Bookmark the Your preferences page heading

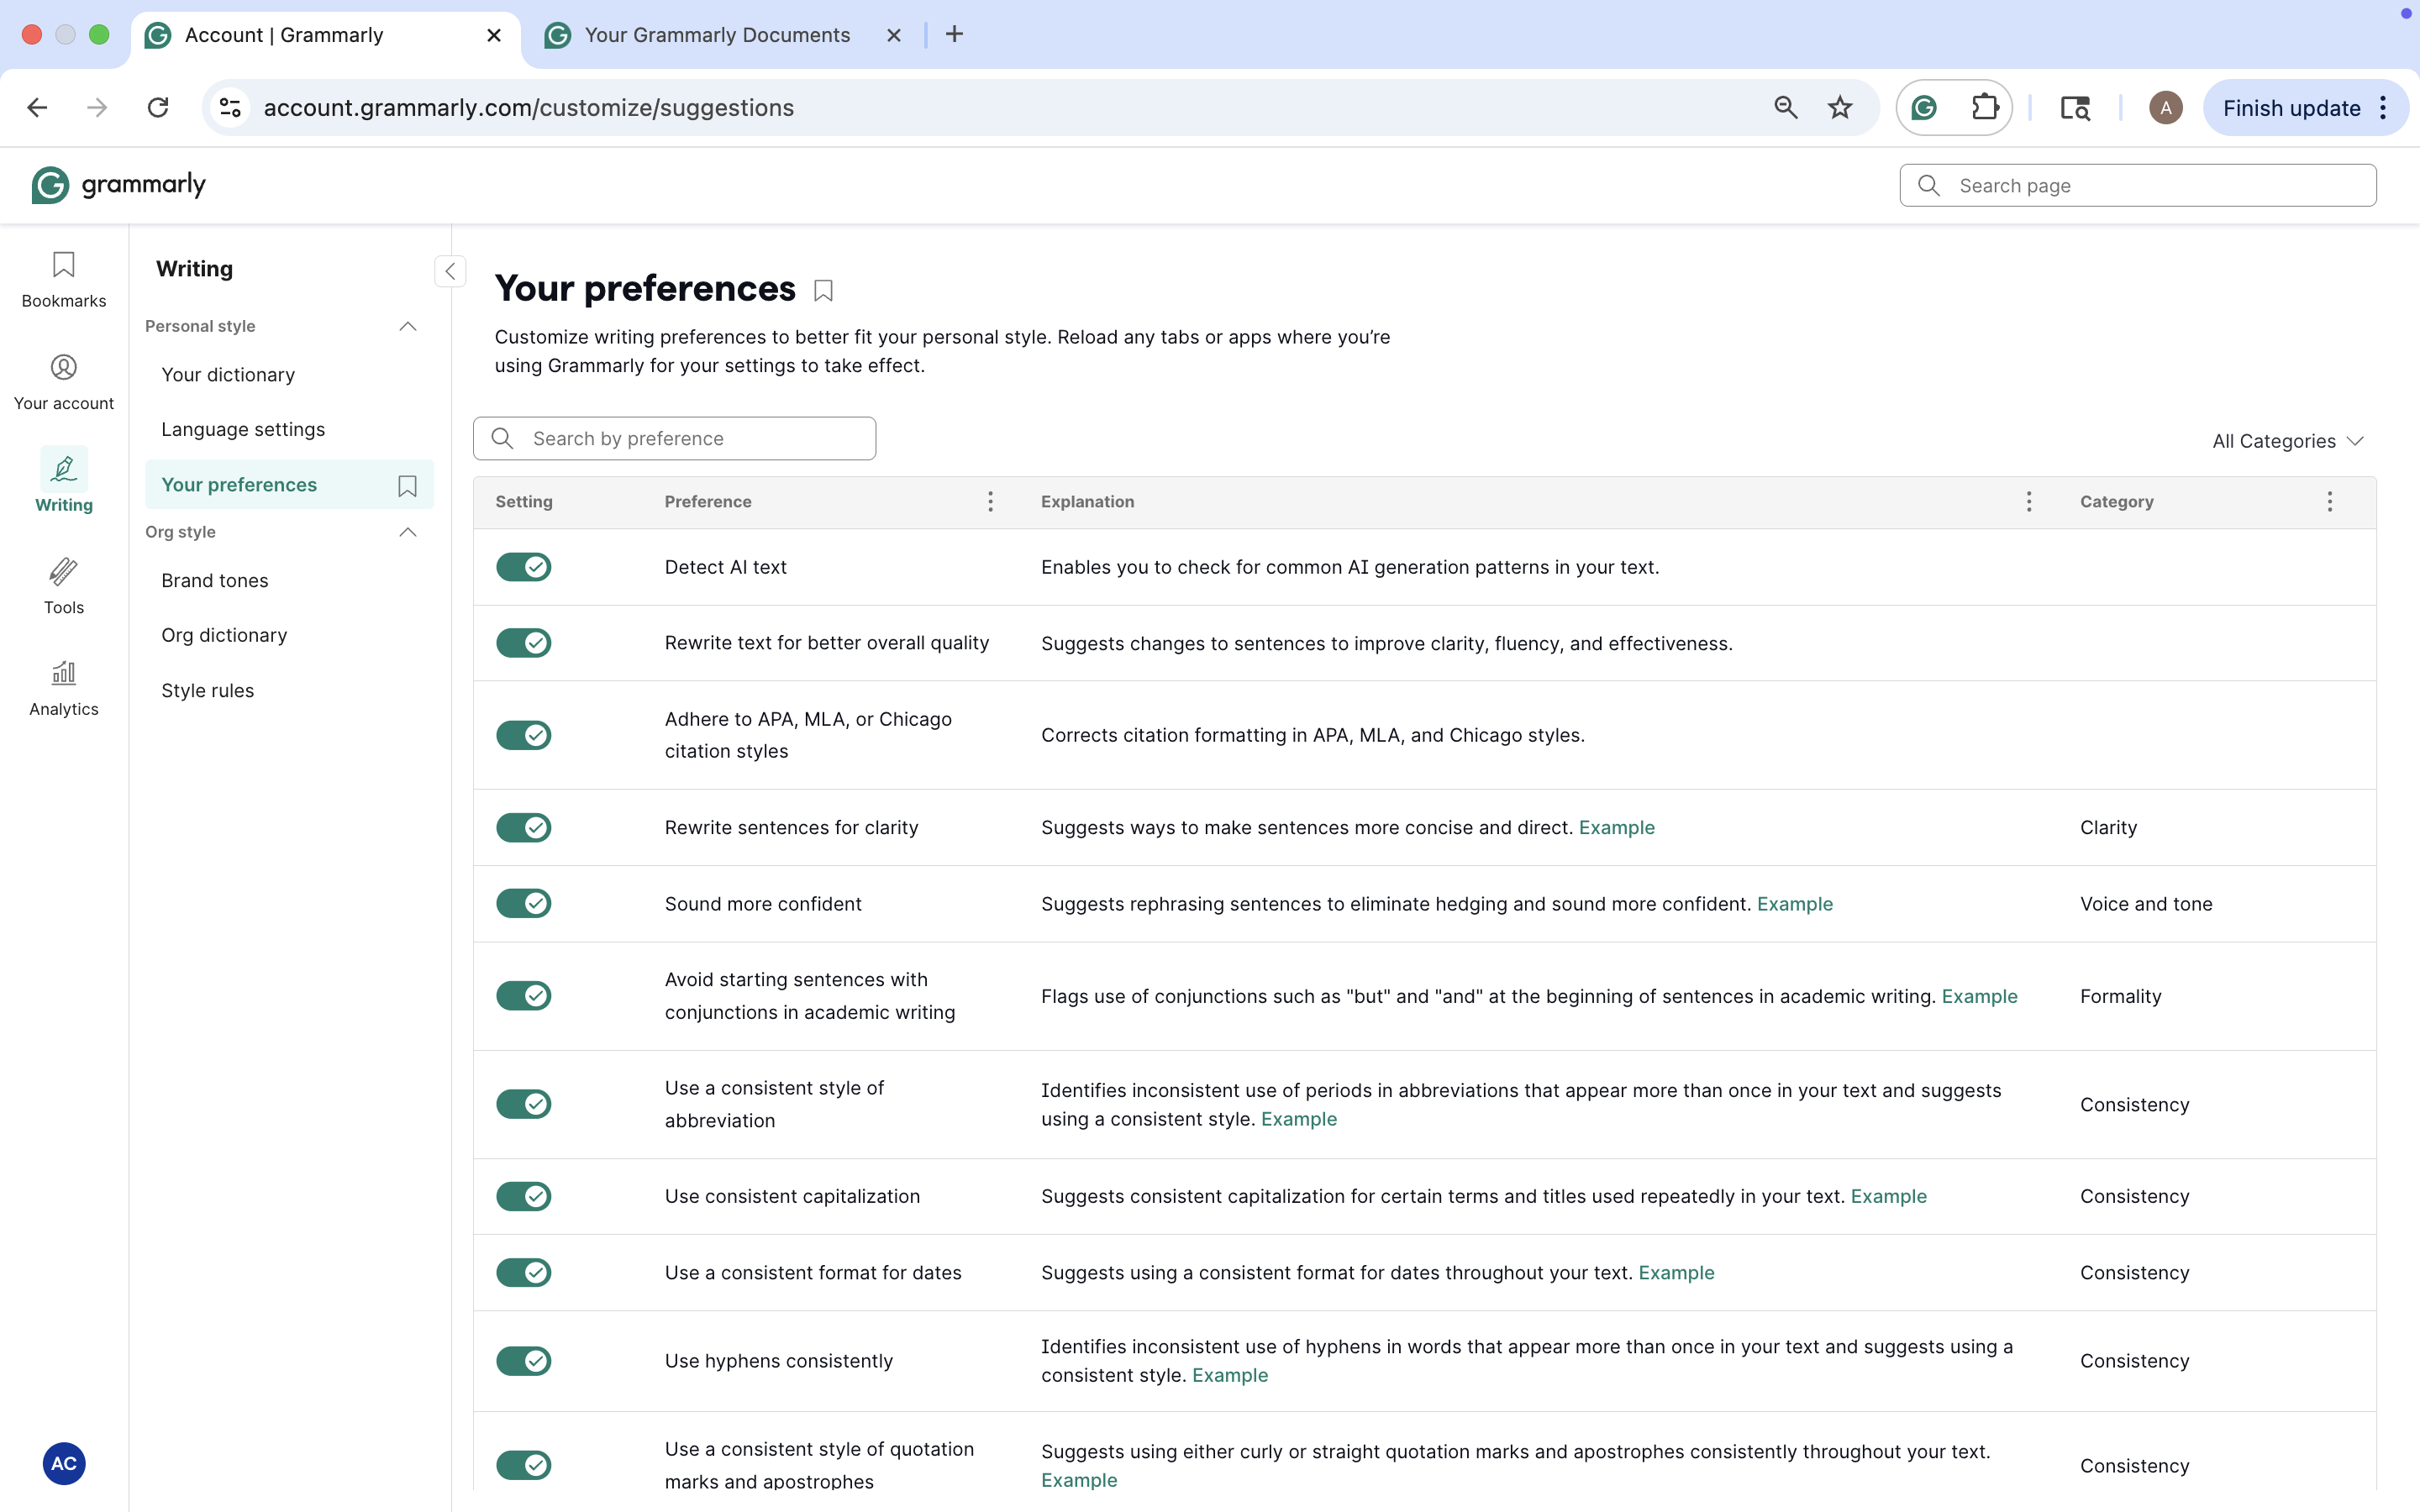(x=823, y=289)
